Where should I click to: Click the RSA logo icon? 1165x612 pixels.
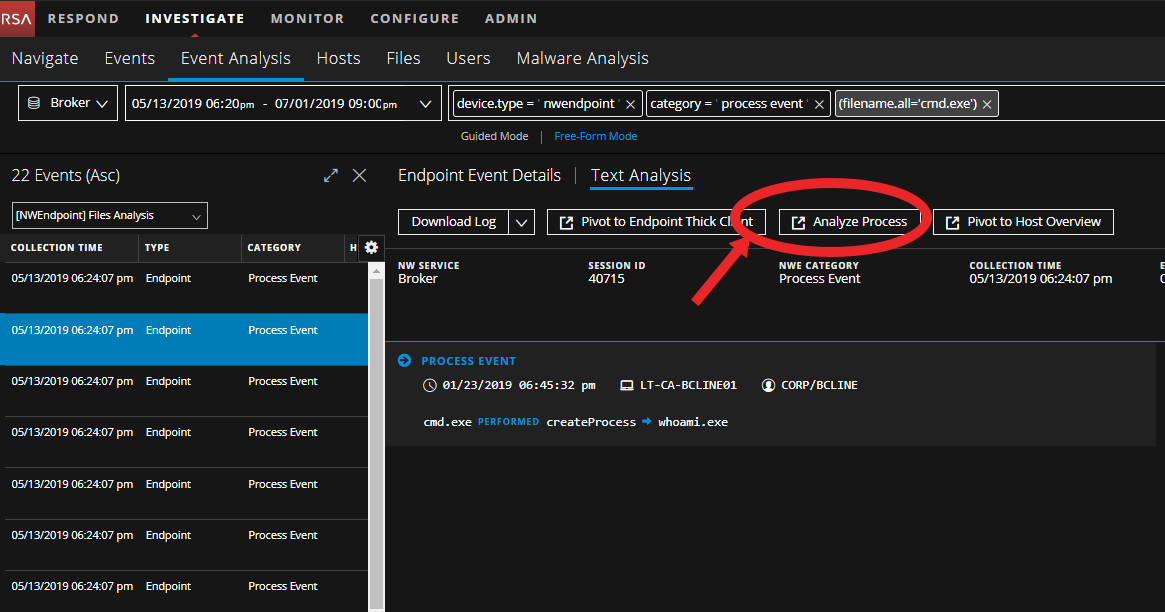17,18
